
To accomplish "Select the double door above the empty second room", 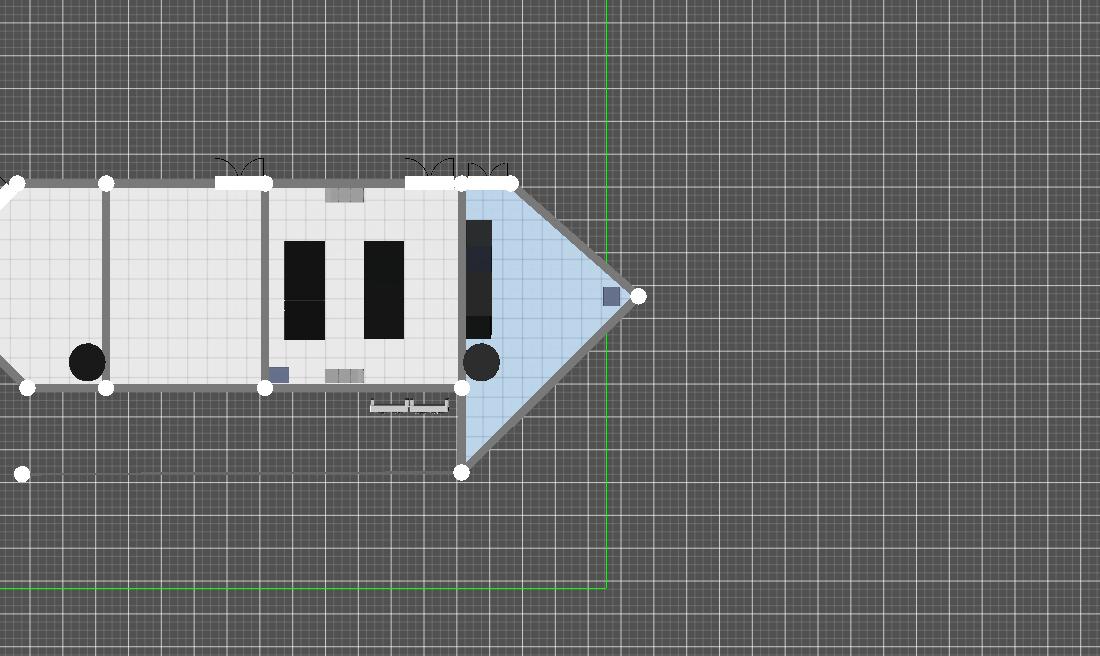I will click(x=239, y=174).
